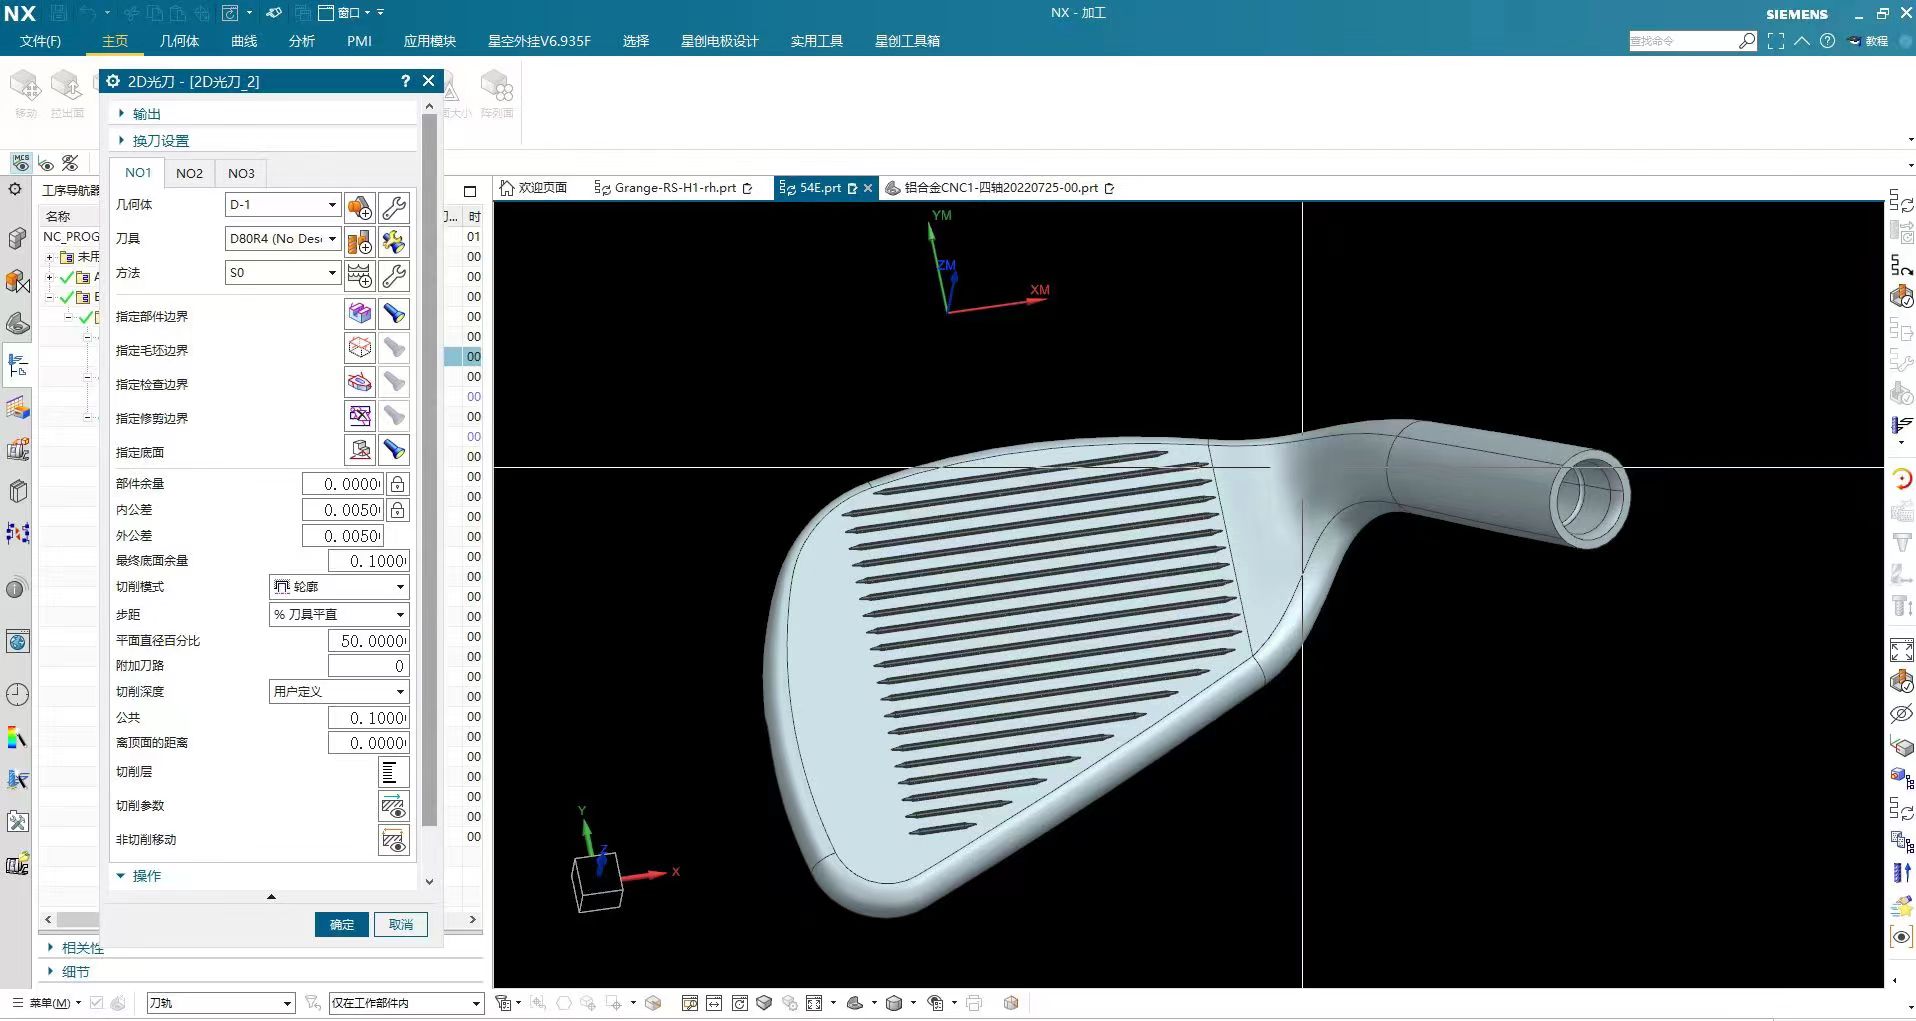Open the 切削参数 cutting parameters icon
The image size is (1916, 1021).
click(x=393, y=806)
